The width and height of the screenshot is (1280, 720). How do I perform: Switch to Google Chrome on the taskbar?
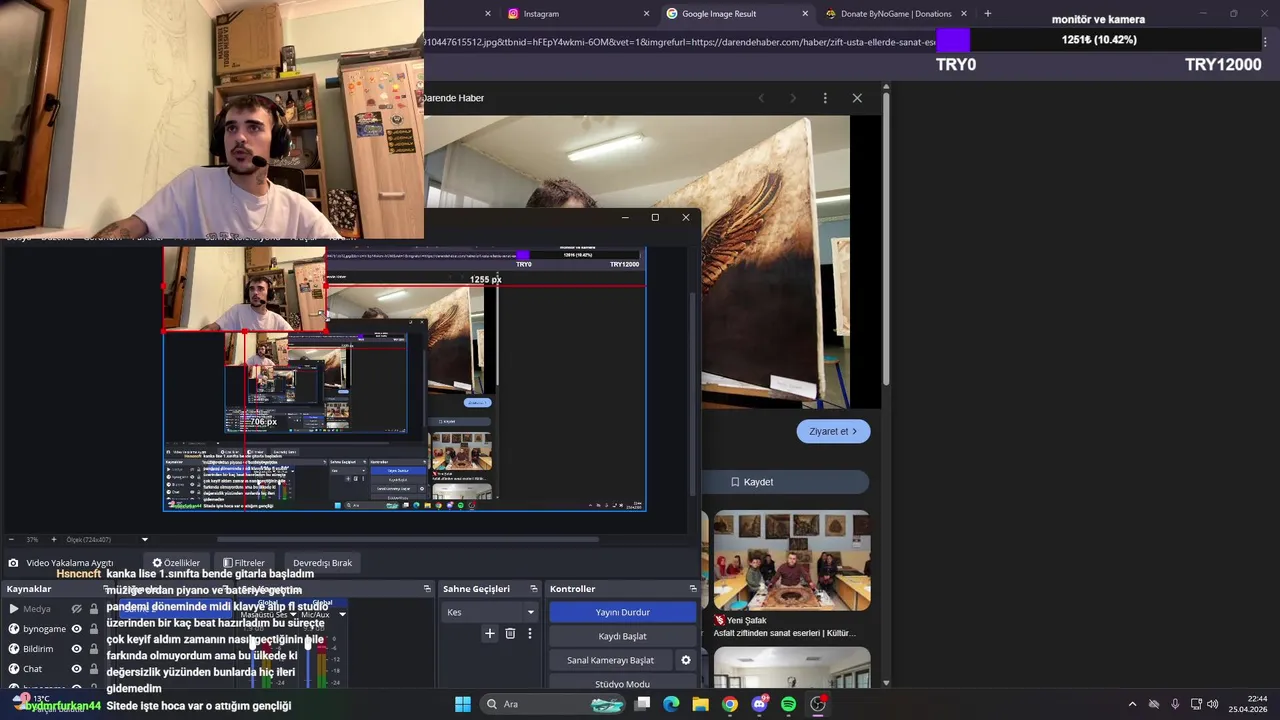[x=730, y=704]
